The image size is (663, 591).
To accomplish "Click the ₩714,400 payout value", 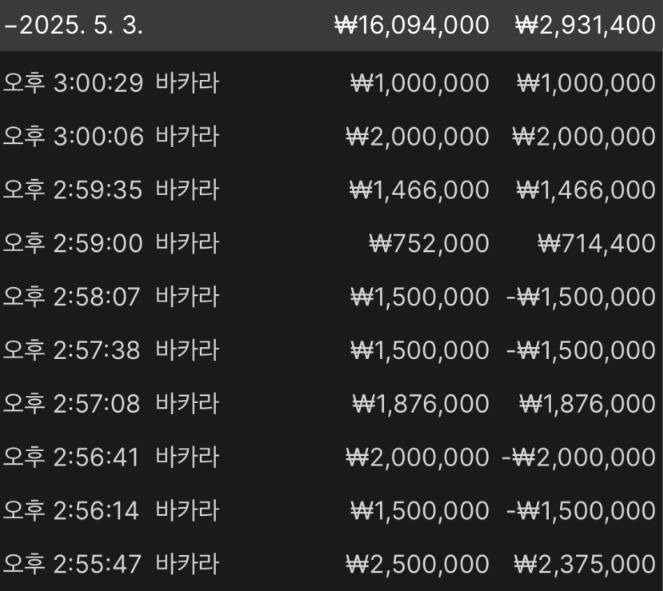I will [597, 244].
